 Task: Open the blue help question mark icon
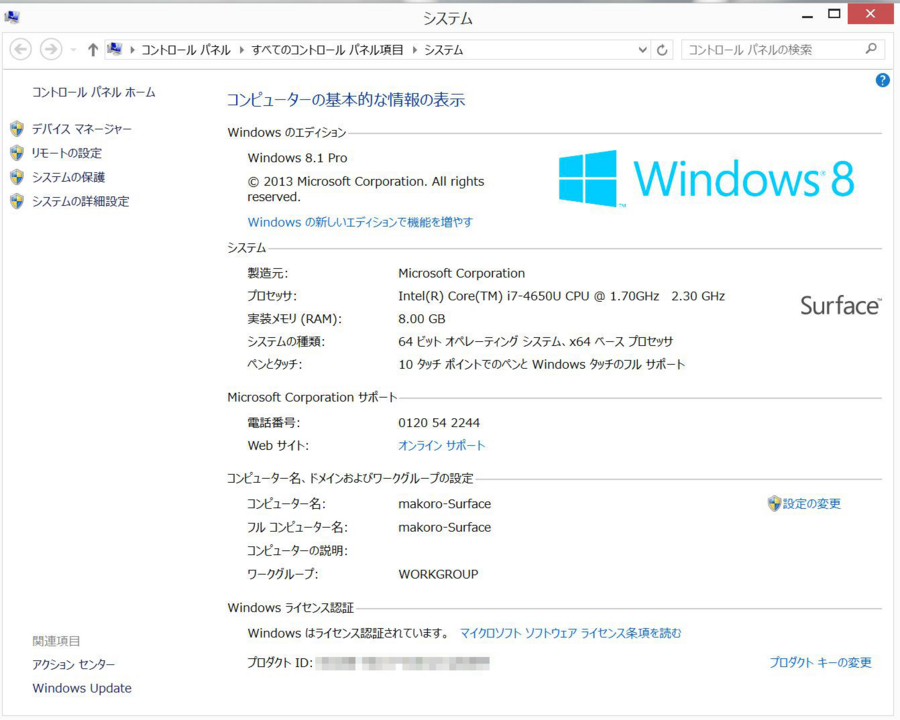(x=881, y=80)
